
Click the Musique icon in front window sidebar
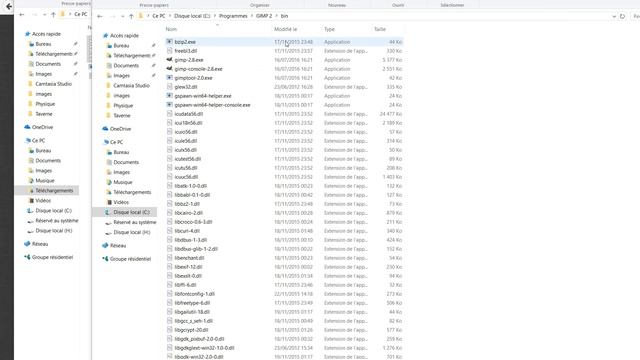point(109,182)
